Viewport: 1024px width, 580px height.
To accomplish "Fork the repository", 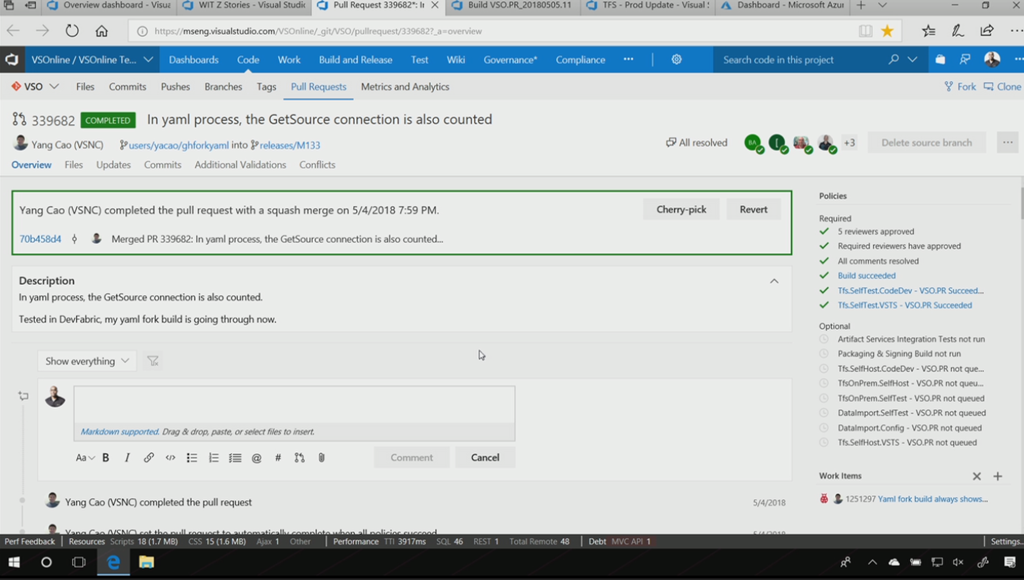I will [960, 86].
